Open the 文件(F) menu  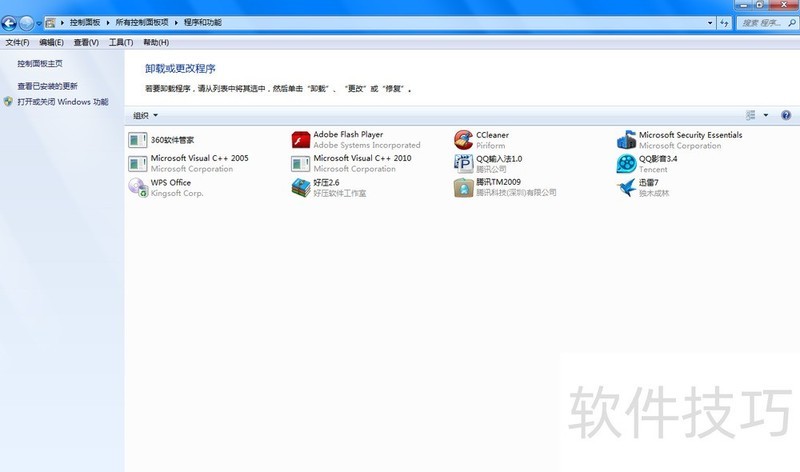(x=17, y=42)
